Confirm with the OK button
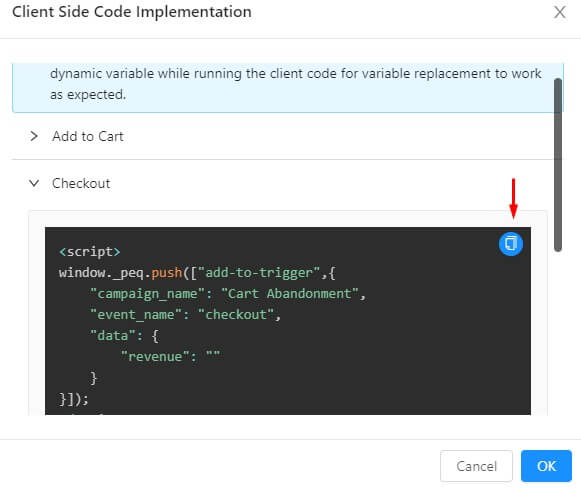The image size is (581, 488). (546, 466)
